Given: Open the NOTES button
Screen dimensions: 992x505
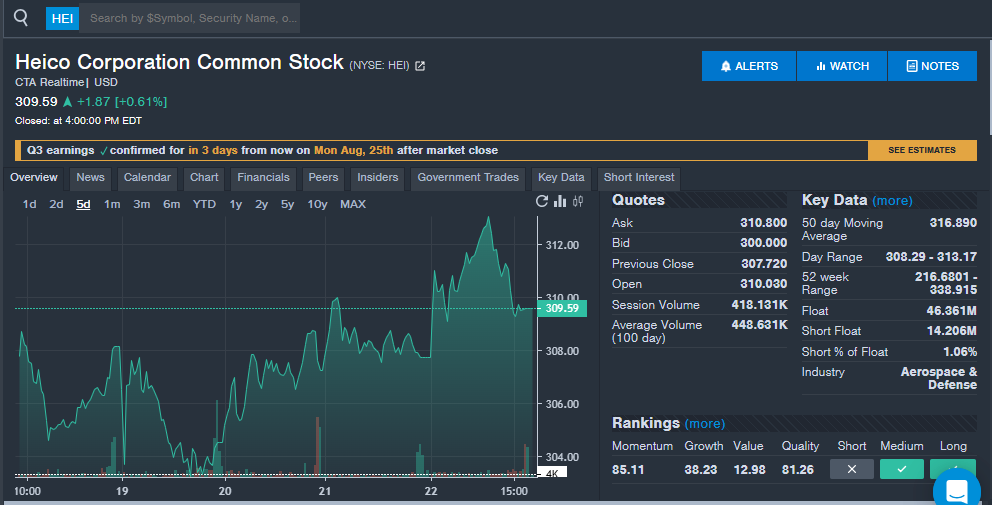Looking at the screenshot, I should coord(933,66).
